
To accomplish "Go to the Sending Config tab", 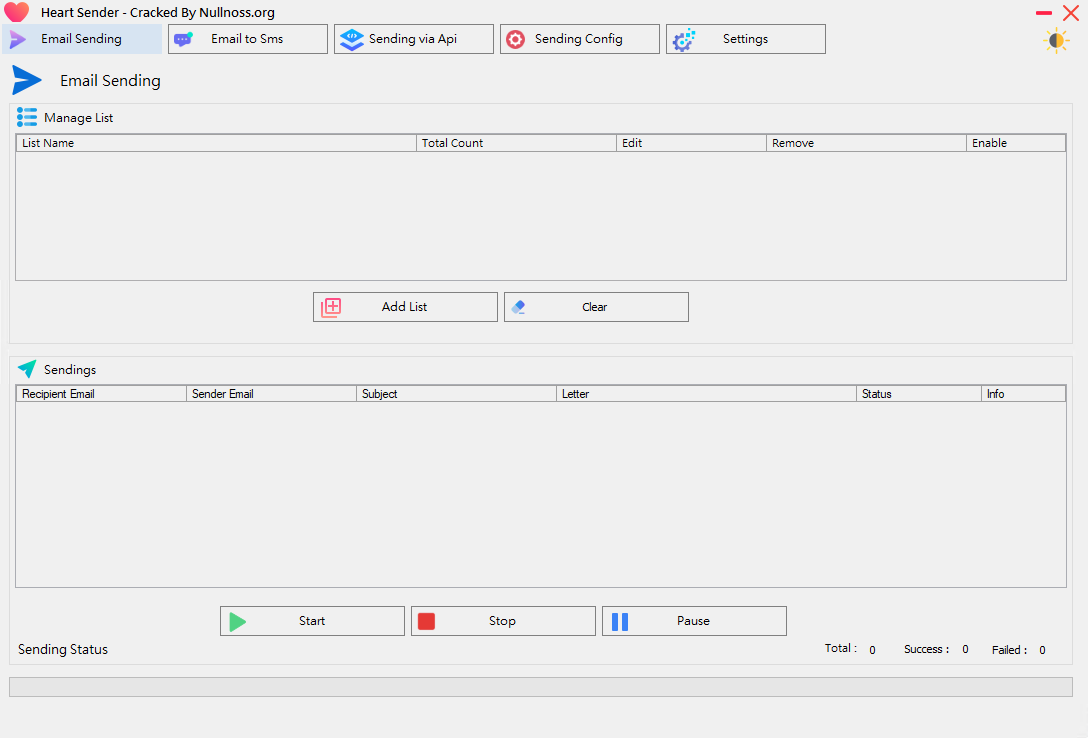I will pyautogui.click(x=579, y=39).
